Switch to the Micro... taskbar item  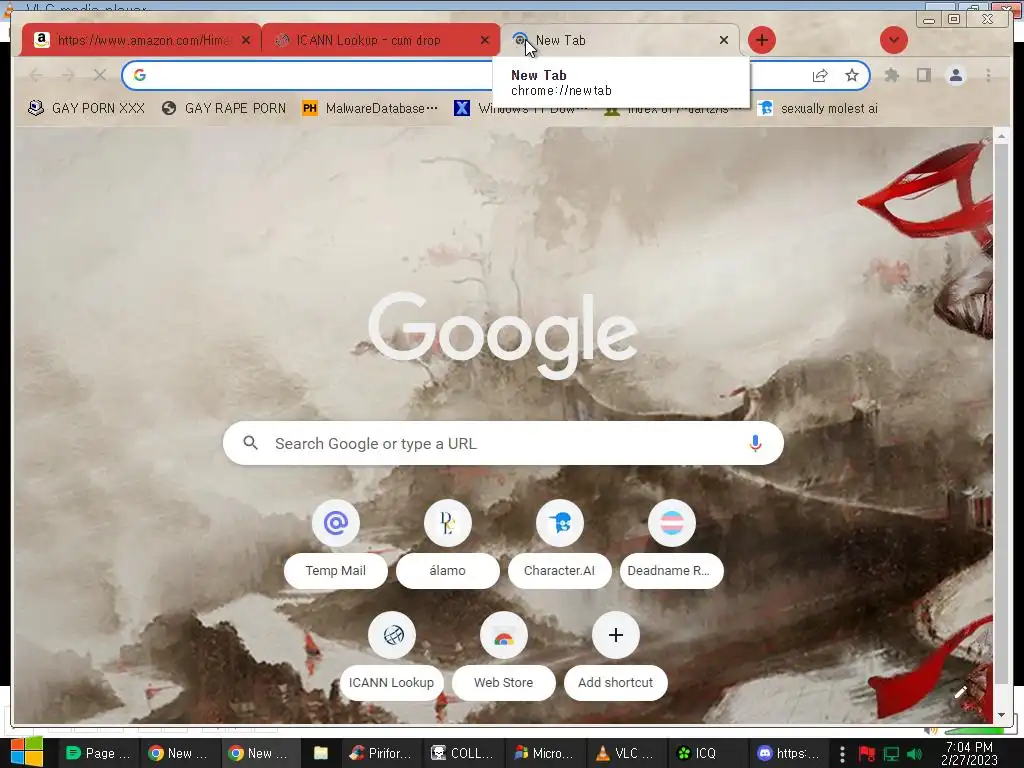tap(544, 753)
